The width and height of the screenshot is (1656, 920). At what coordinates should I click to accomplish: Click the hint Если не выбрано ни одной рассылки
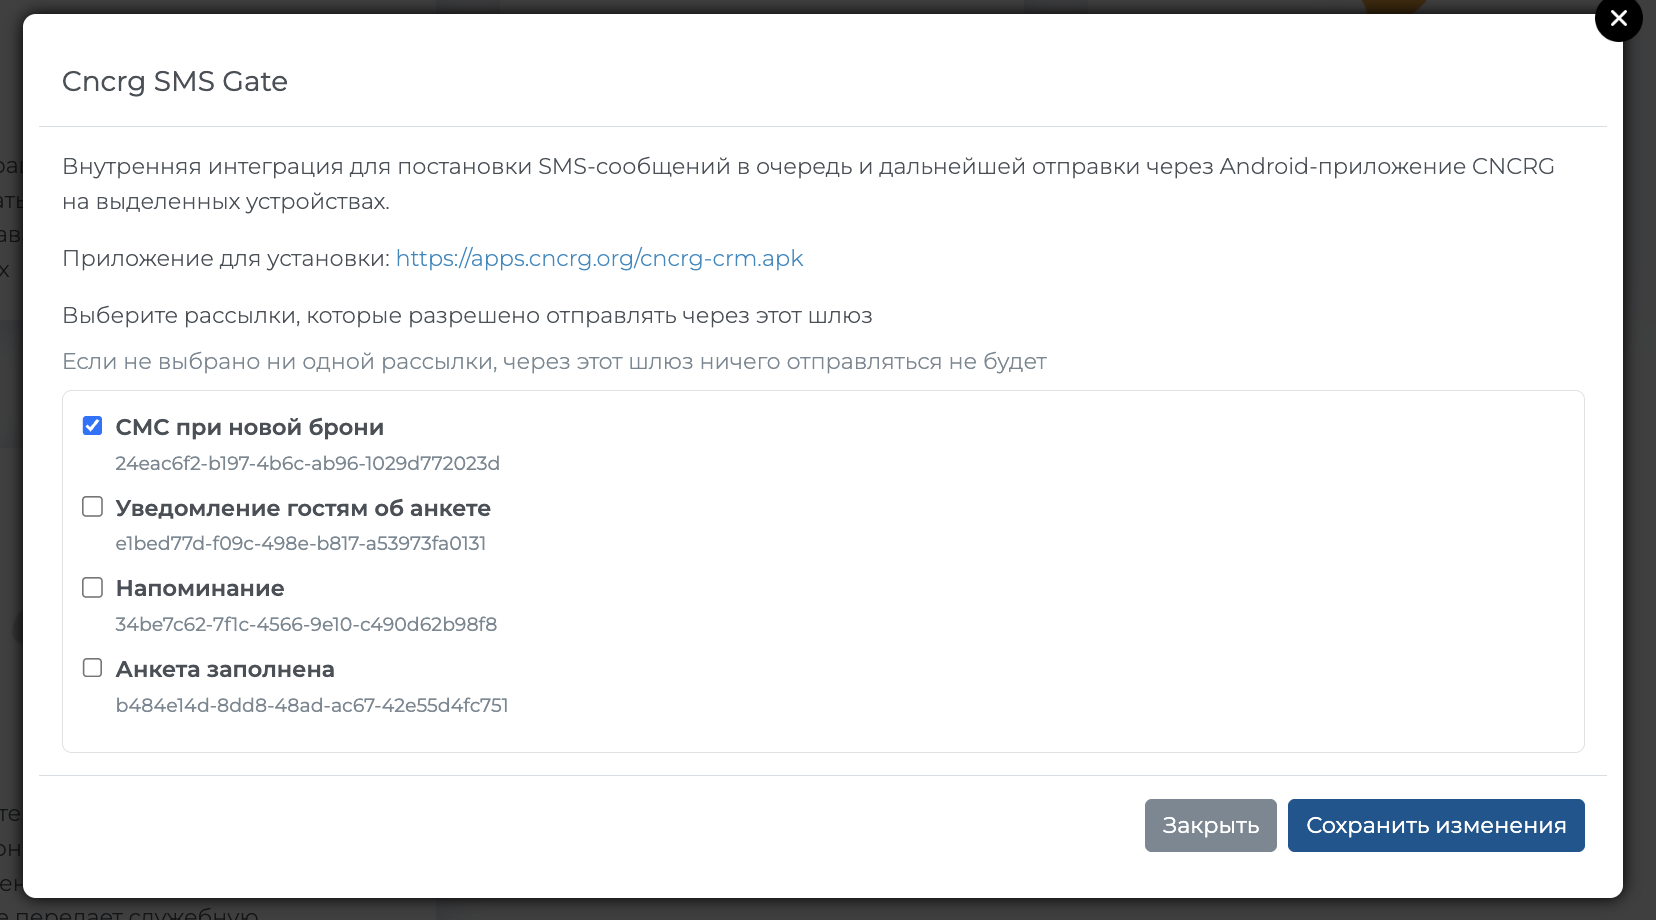coord(554,361)
